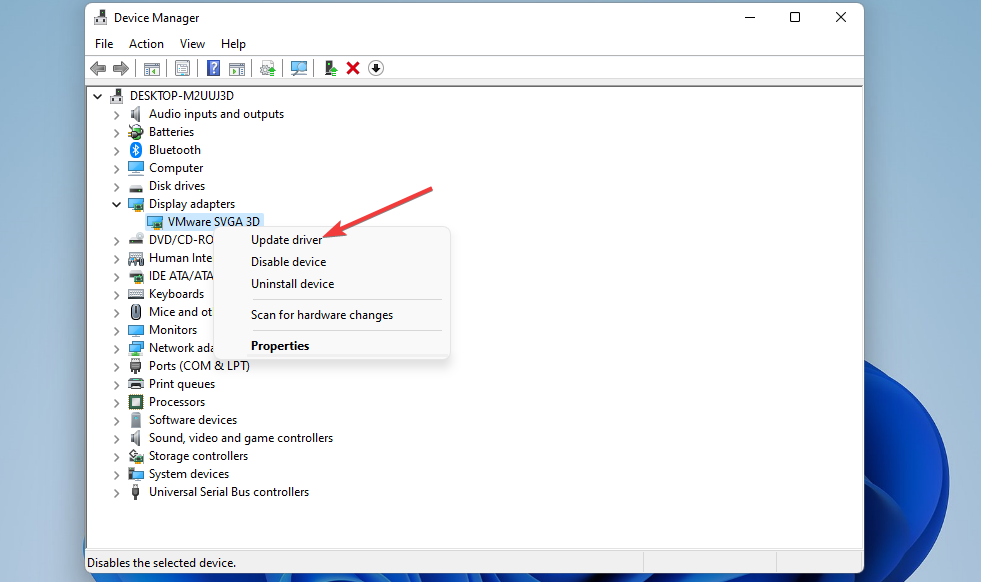Screen dimensions: 981x582
Task: Click the Scan for hardware changes toolbar icon
Action: pos(299,68)
